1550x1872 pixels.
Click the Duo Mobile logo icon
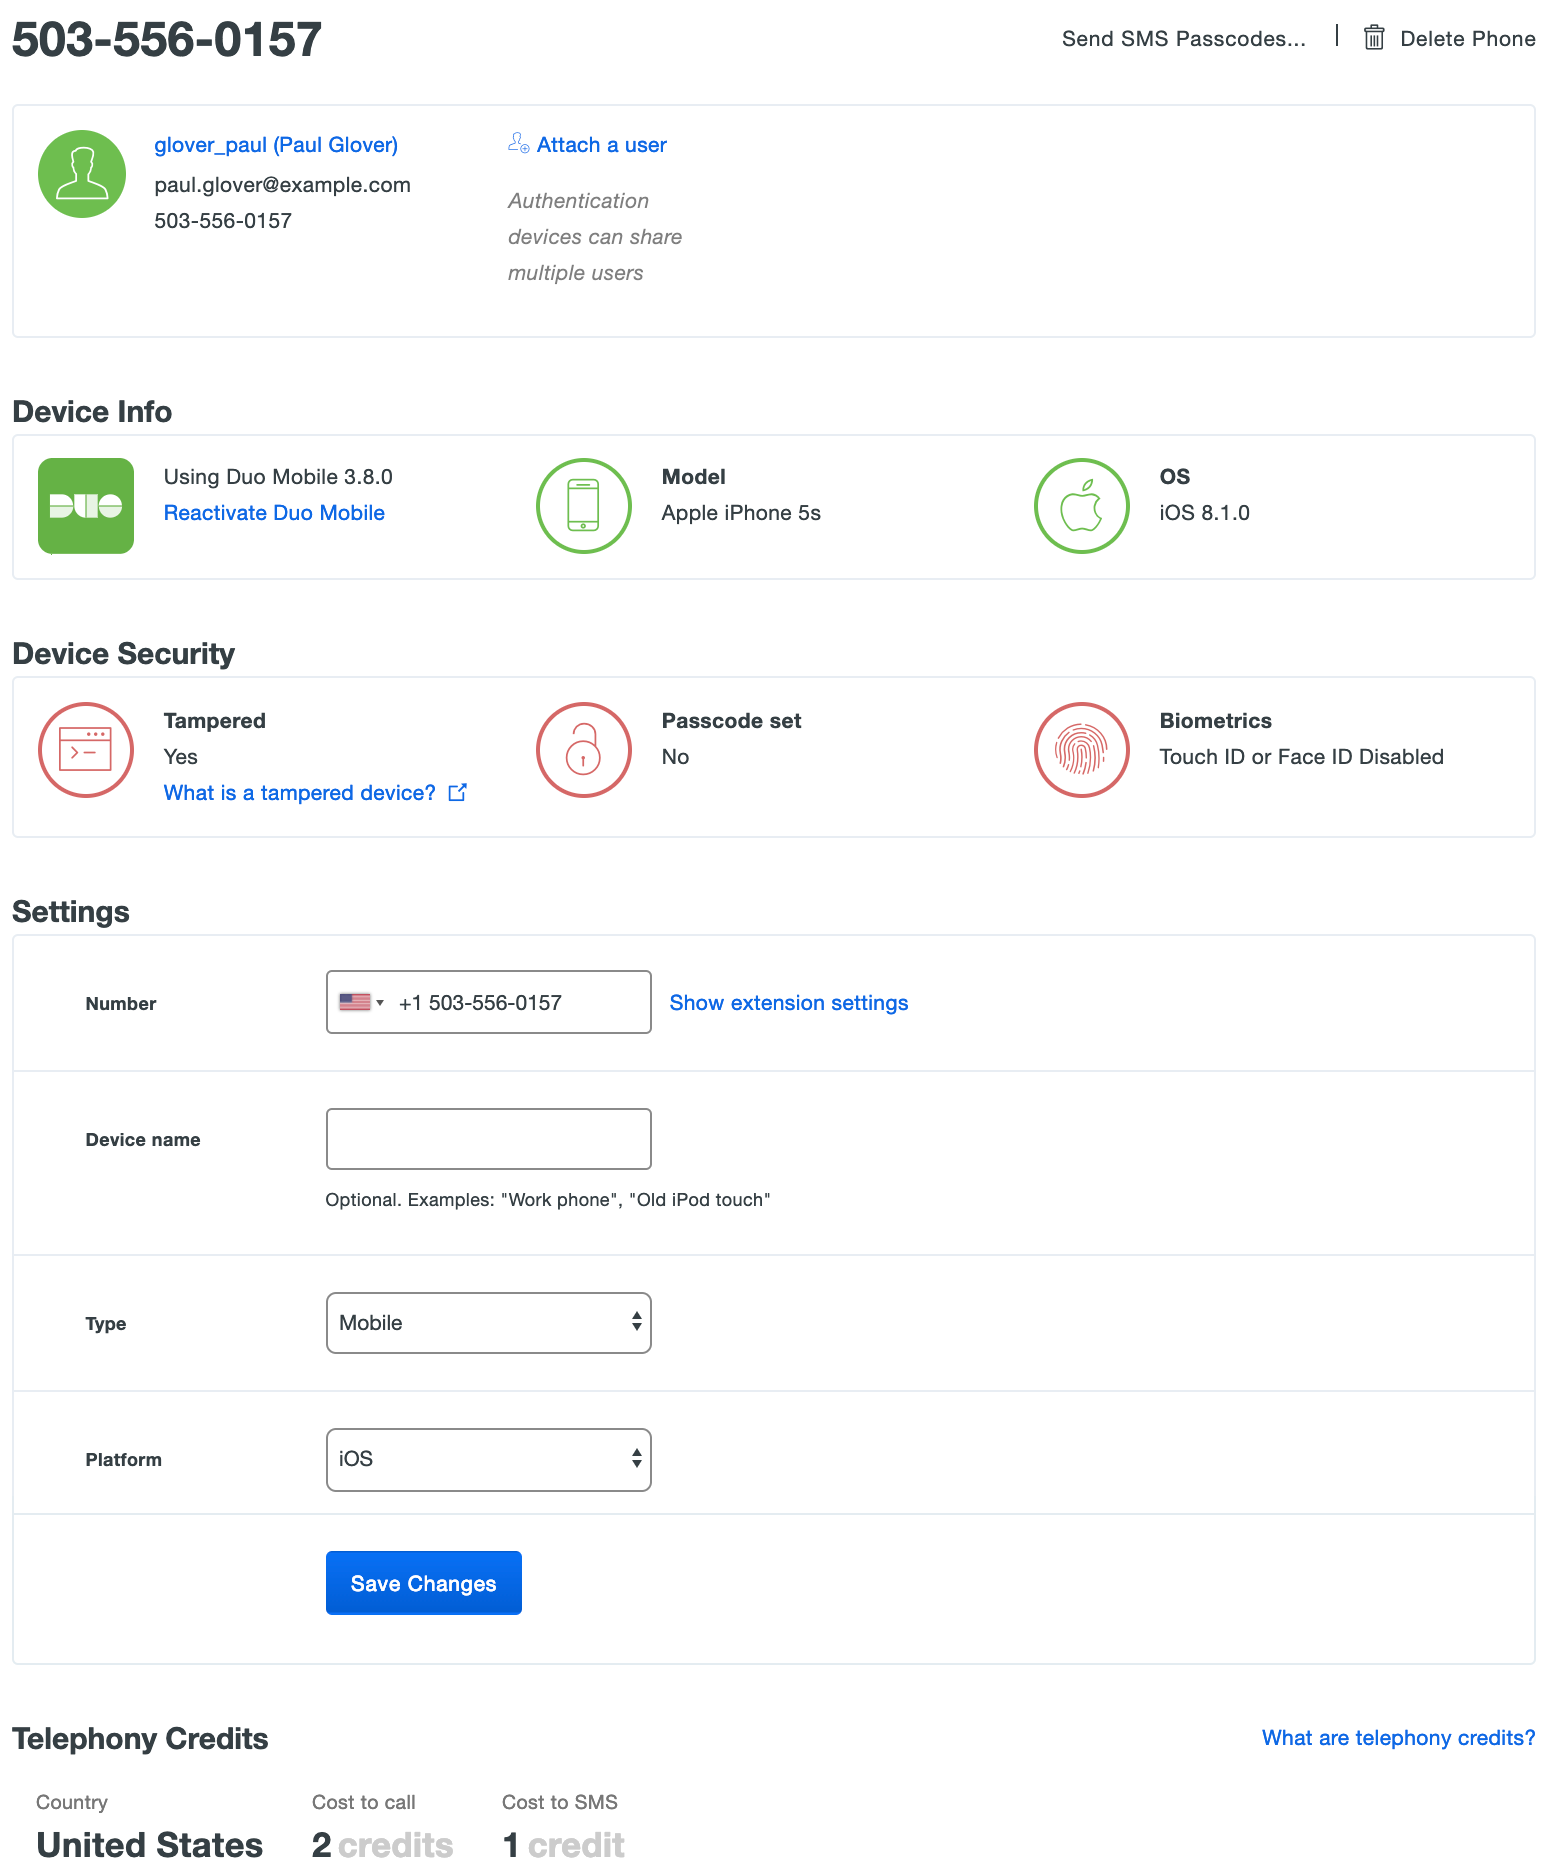[x=86, y=506]
